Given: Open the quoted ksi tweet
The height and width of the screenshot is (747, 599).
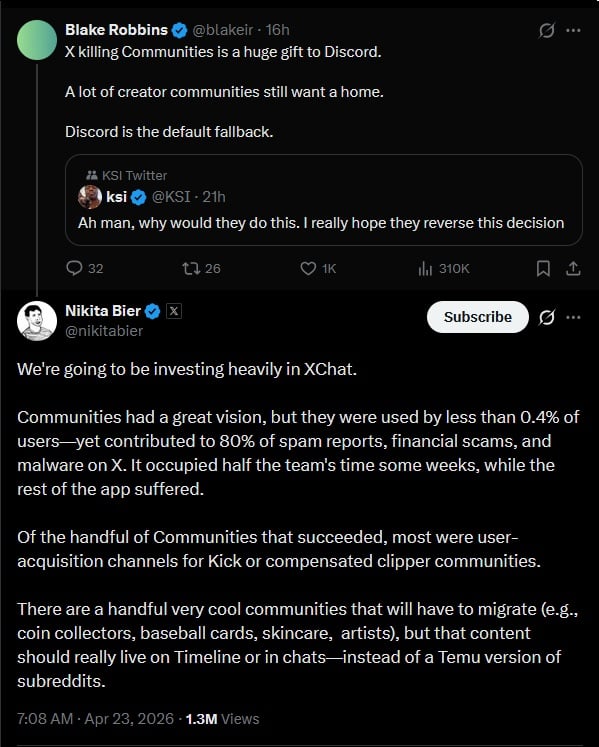Looking at the screenshot, I should click(x=324, y=200).
